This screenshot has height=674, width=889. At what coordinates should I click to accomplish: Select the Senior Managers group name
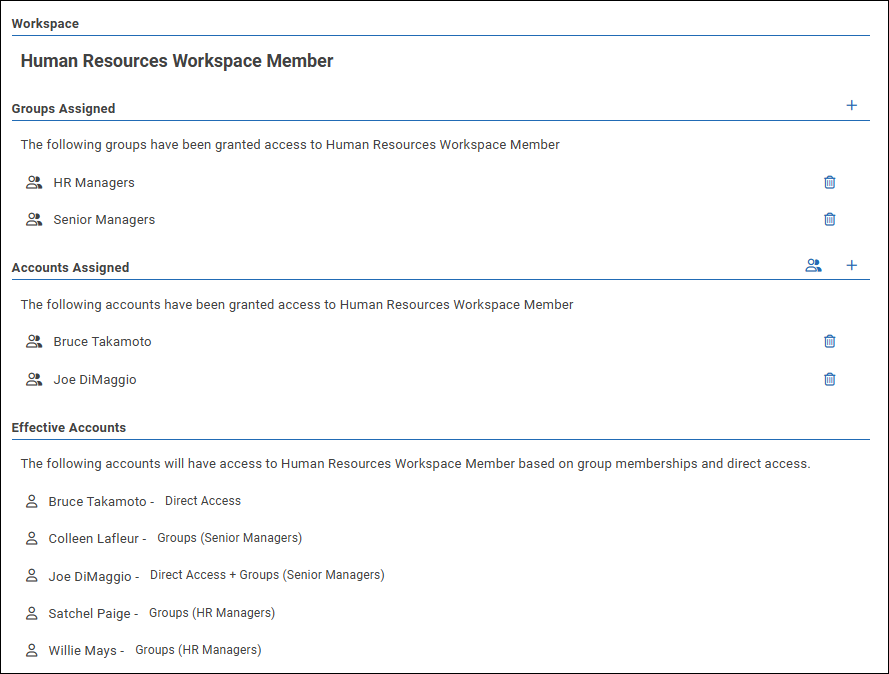(x=104, y=220)
